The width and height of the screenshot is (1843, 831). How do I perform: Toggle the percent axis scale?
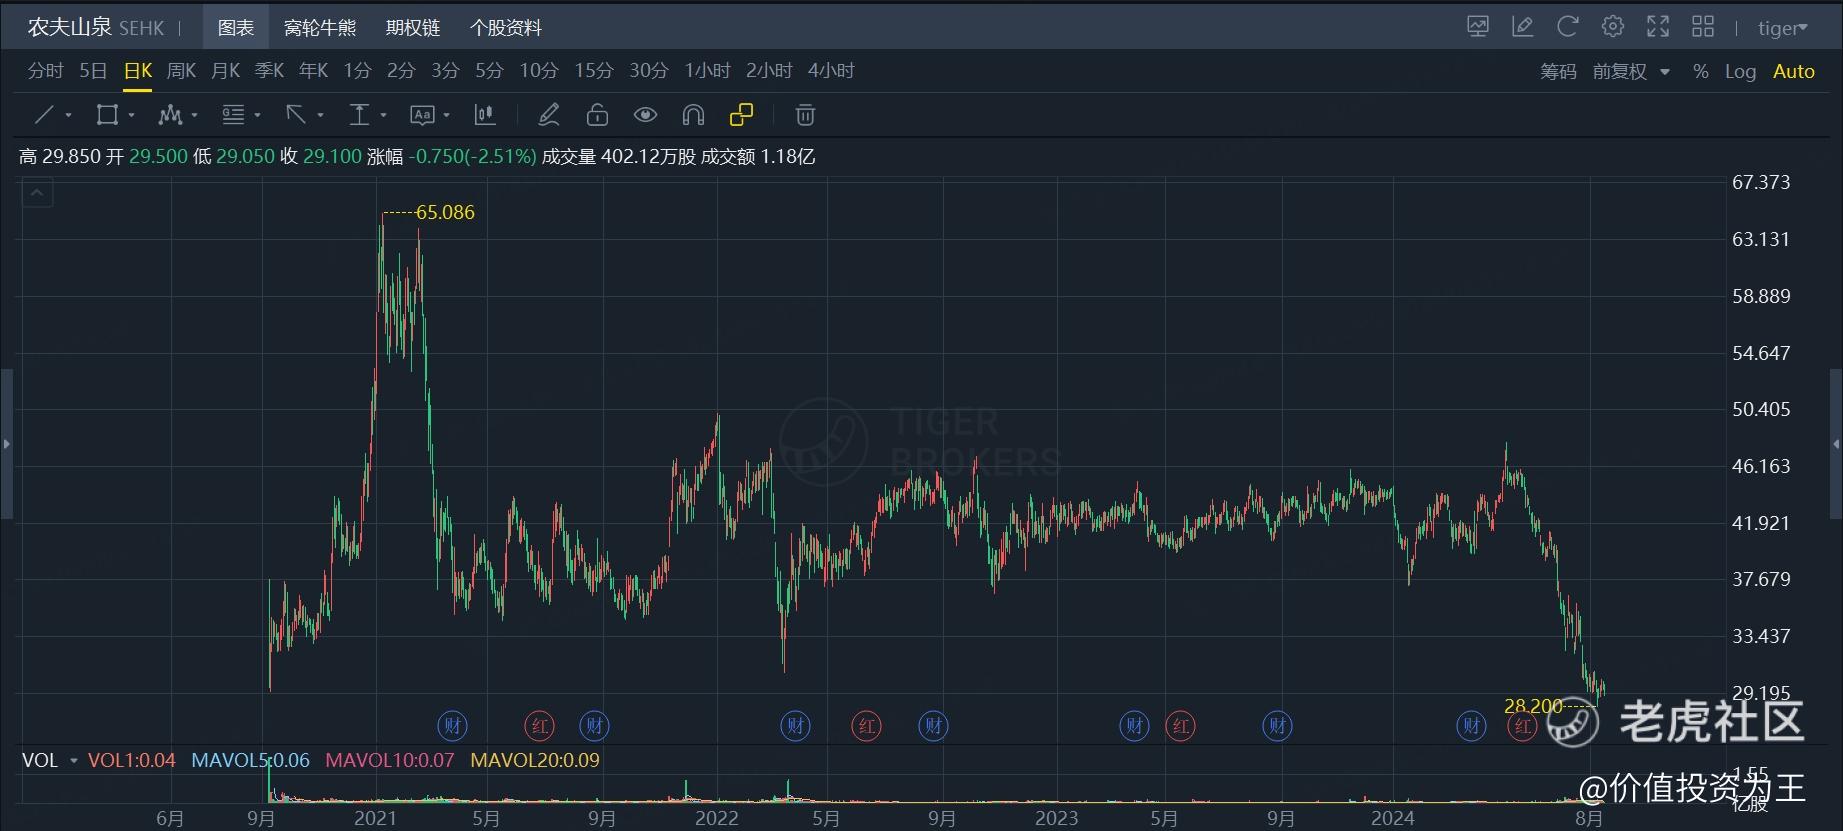click(x=1700, y=71)
